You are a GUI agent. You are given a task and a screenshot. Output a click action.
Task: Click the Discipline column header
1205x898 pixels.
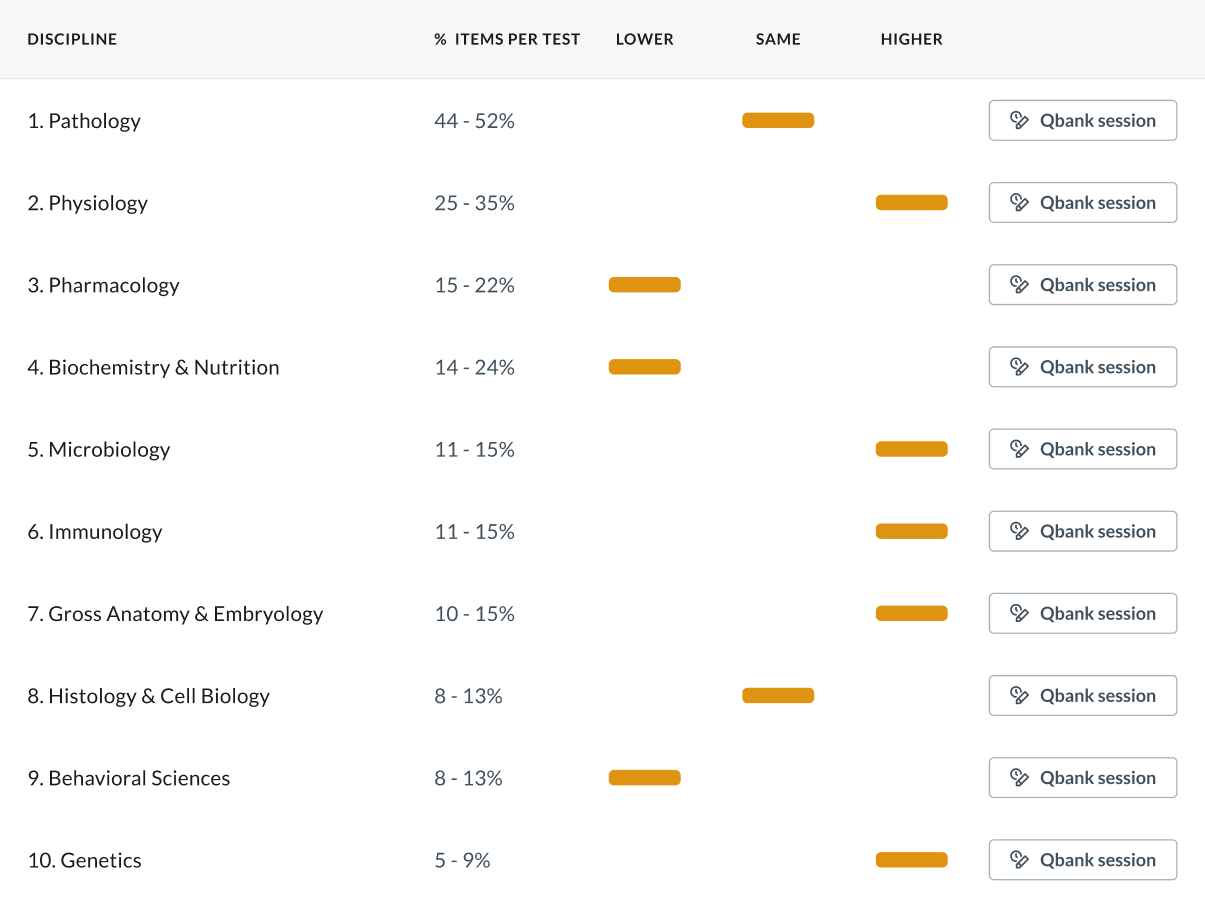pyautogui.click(x=72, y=40)
